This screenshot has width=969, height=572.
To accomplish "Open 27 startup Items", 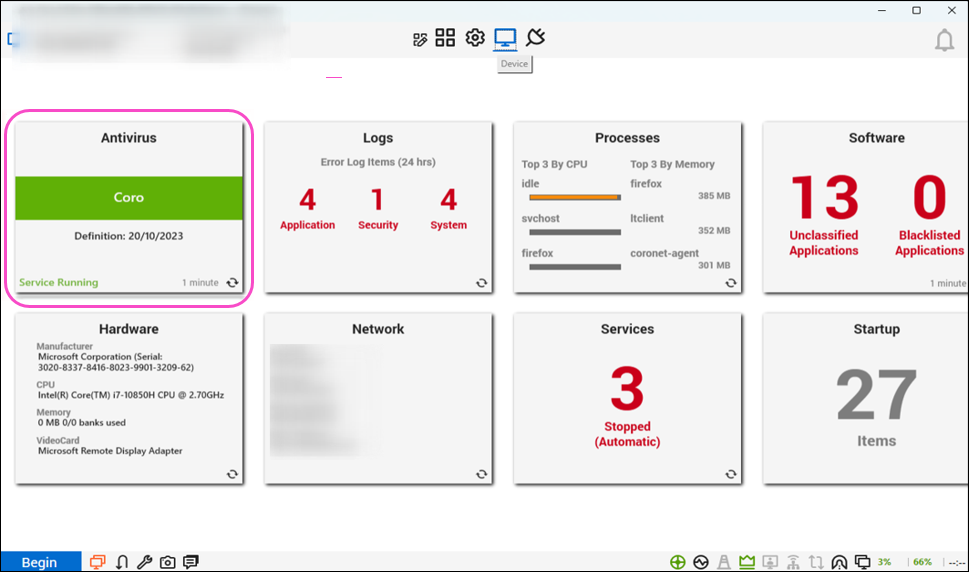I will pos(876,406).
